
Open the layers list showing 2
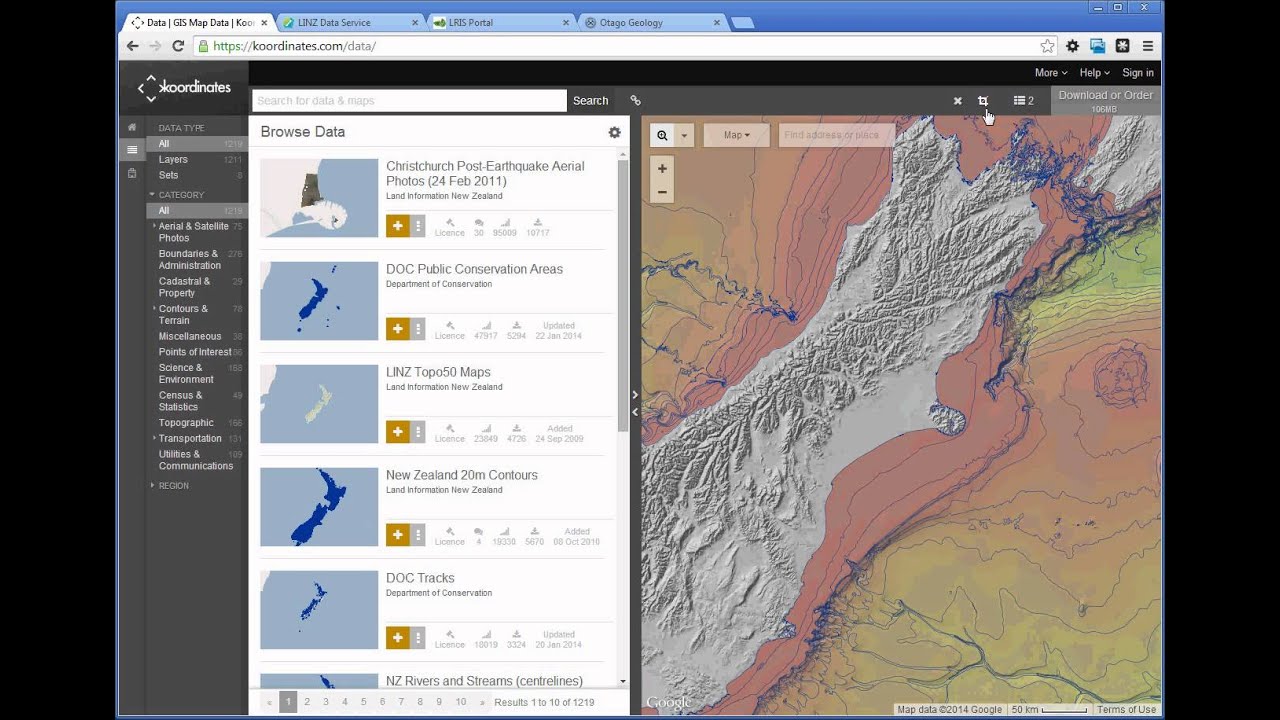(1023, 100)
